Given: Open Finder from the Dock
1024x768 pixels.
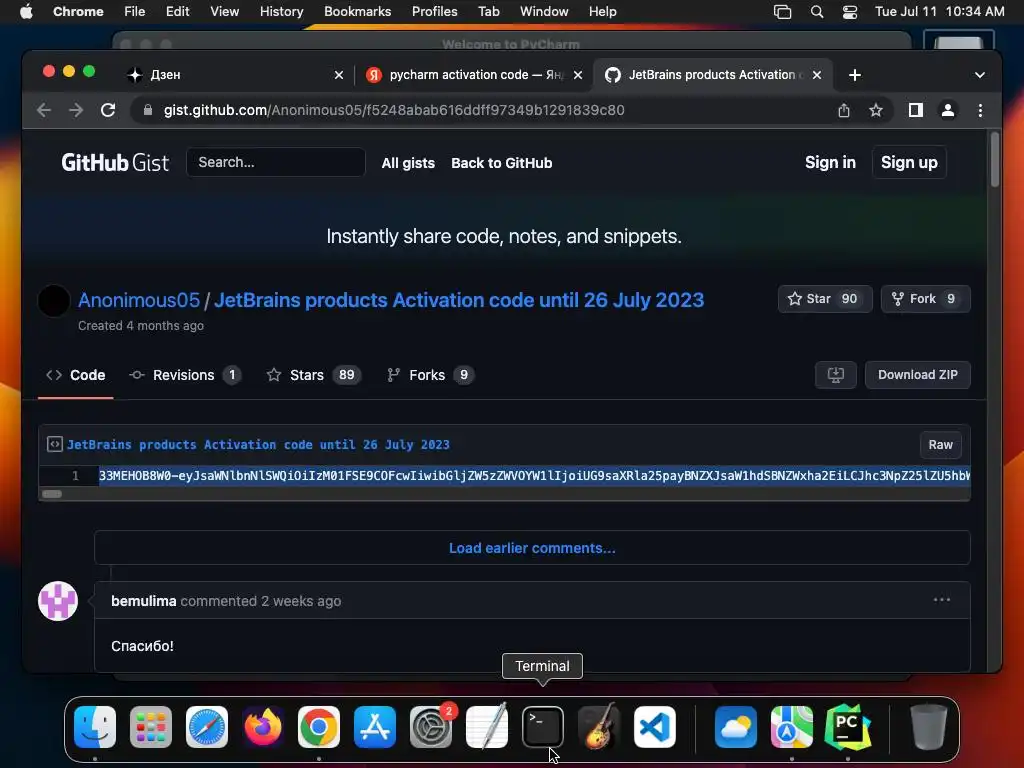Looking at the screenshot, I should [95, 727].
